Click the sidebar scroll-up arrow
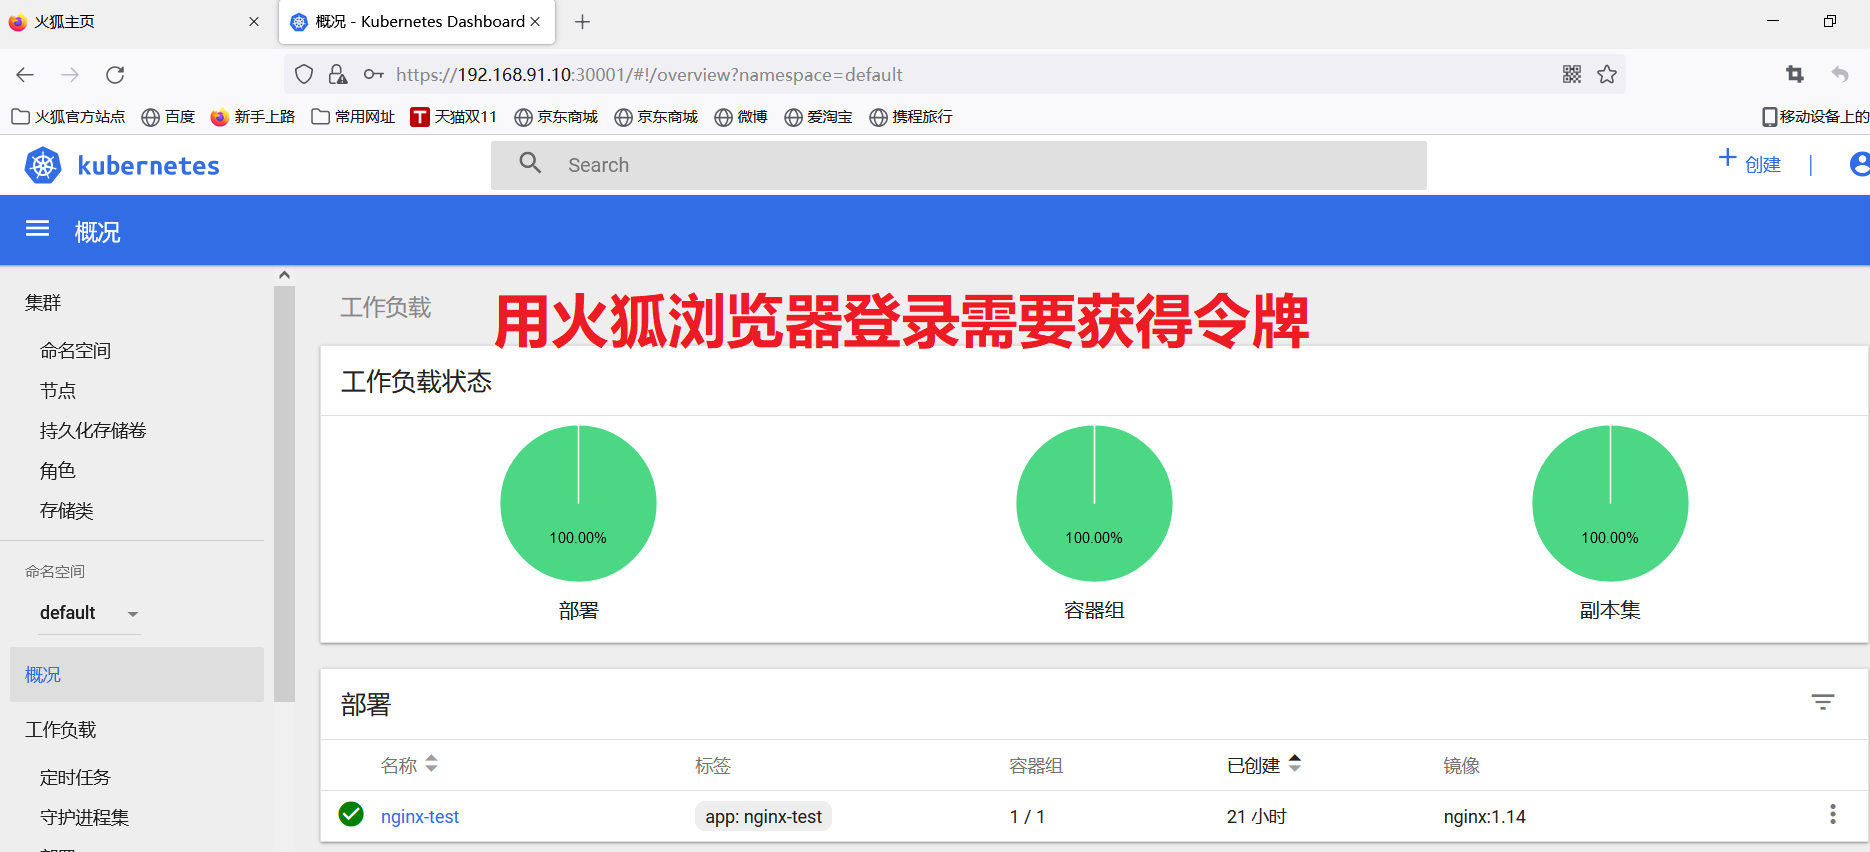This screenshot has width=1870, height=852. [x=284, y=275]
